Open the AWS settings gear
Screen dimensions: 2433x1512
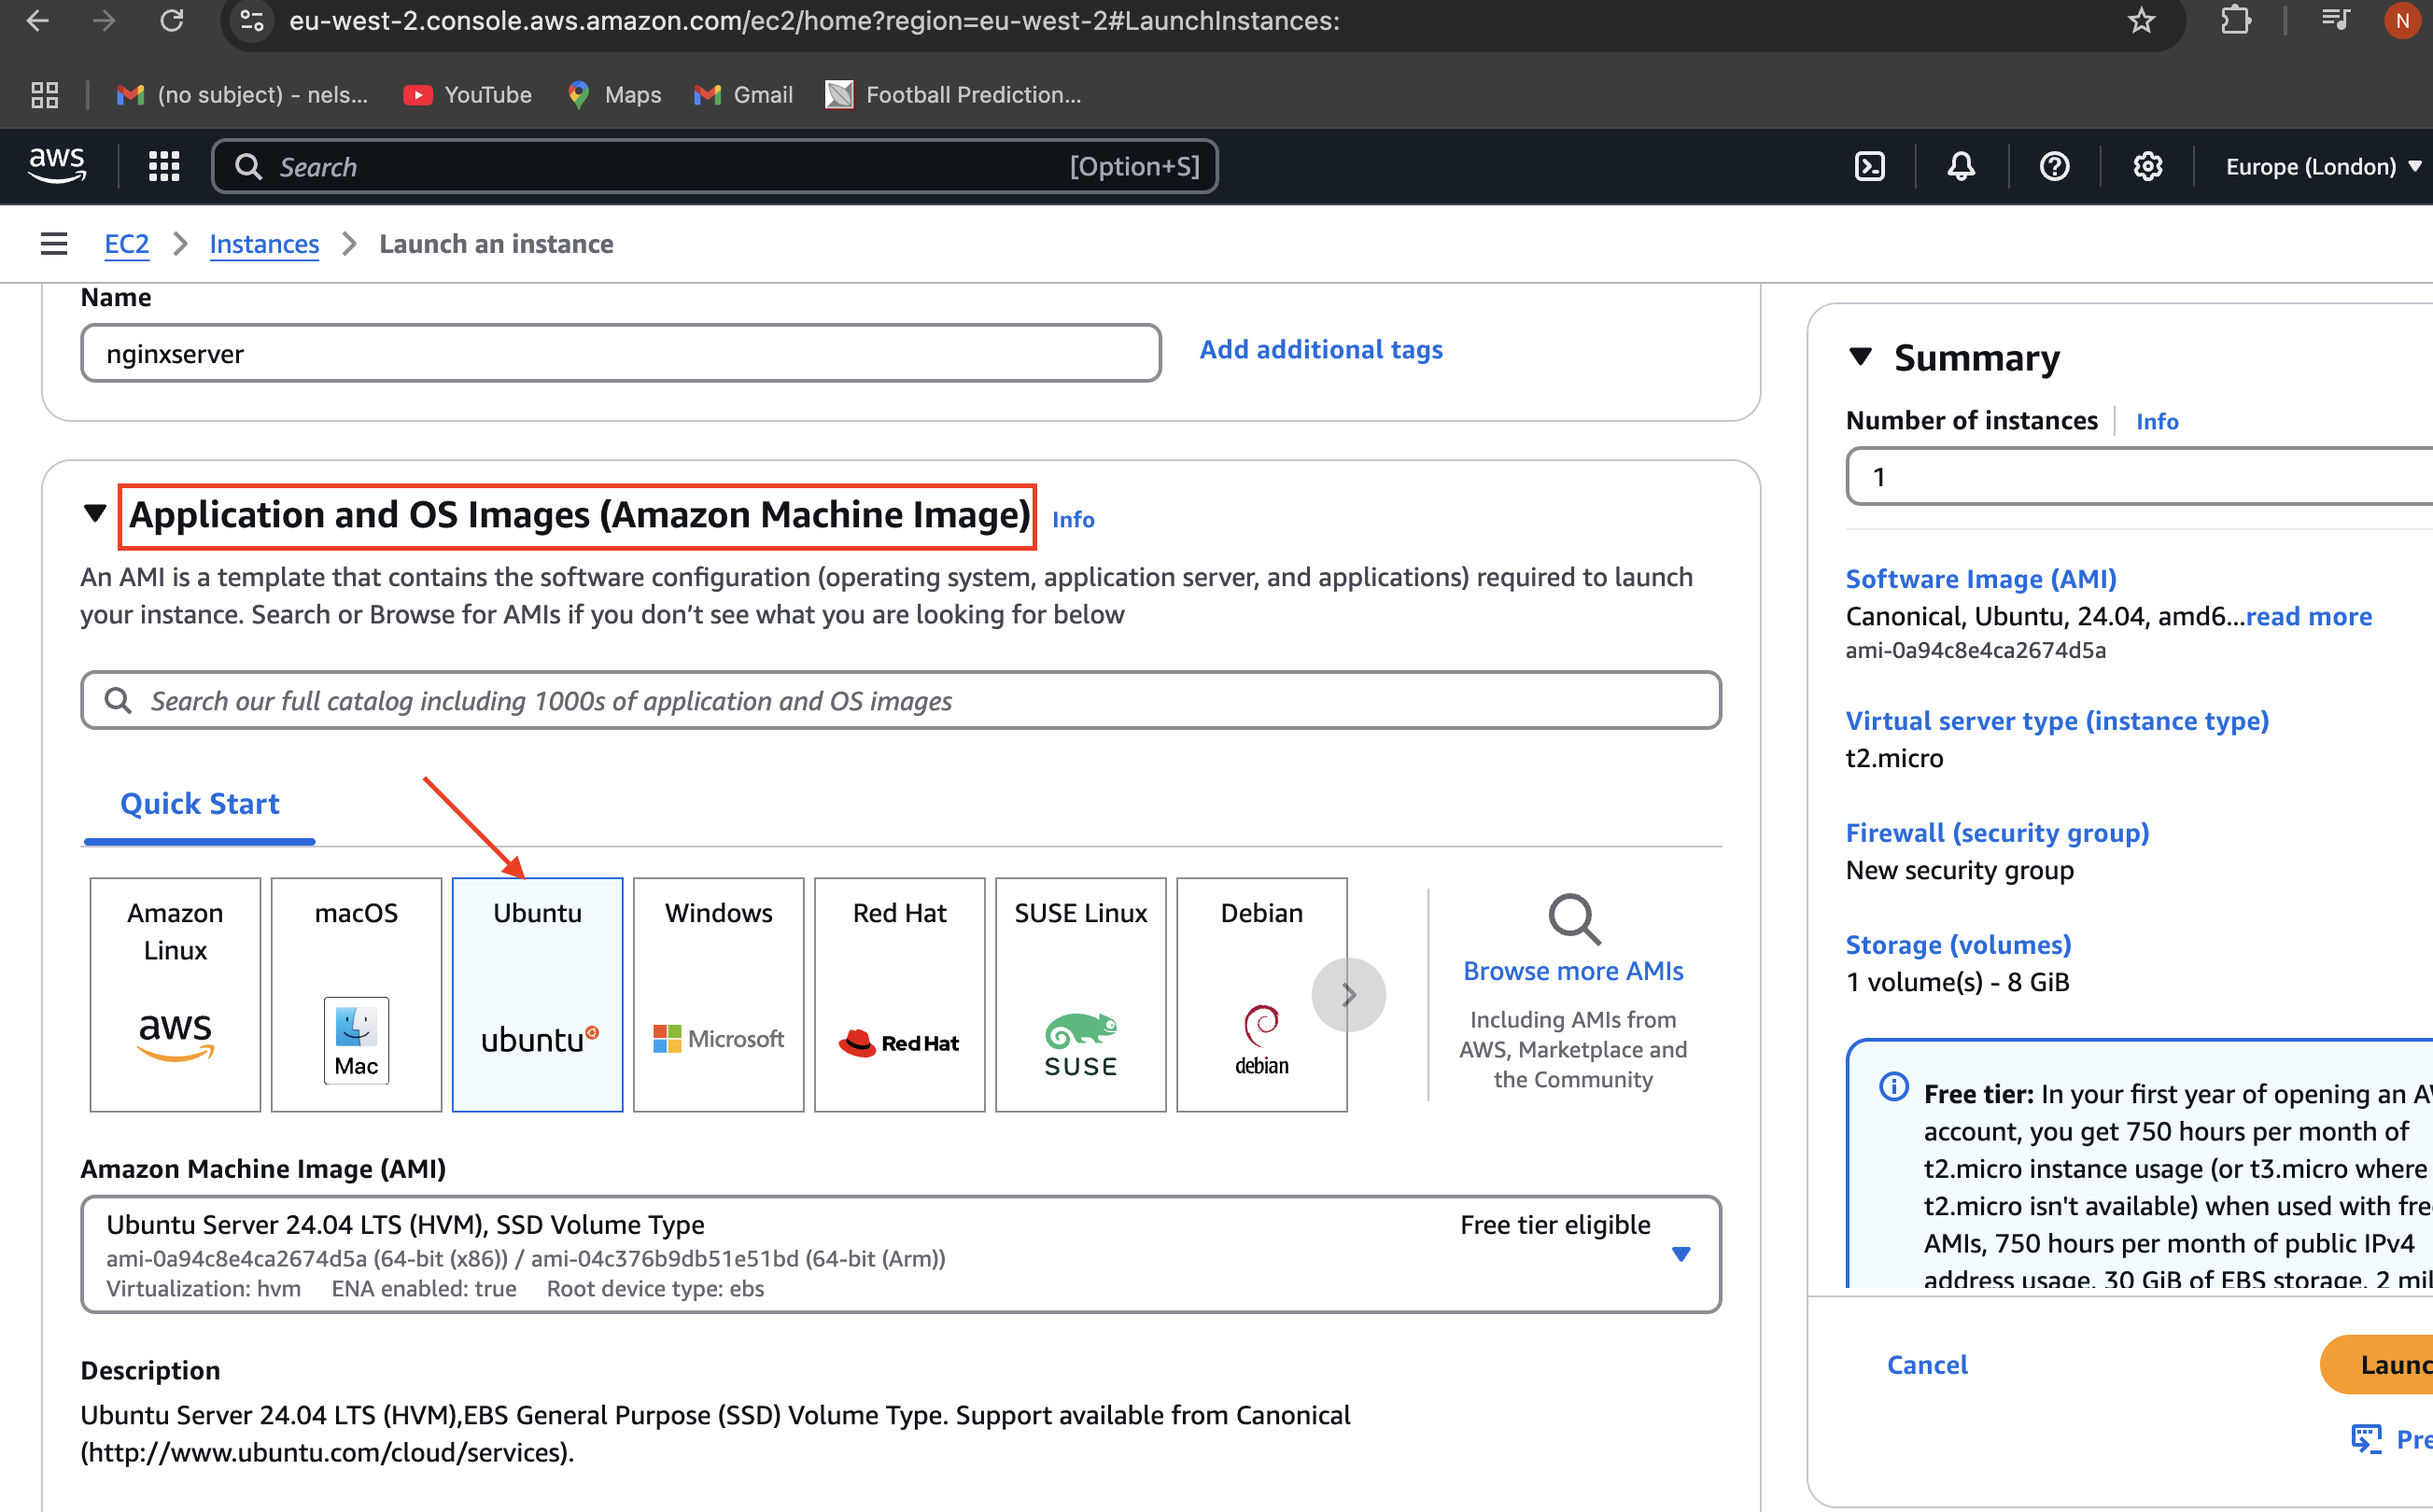click(x=2147, y=166)
